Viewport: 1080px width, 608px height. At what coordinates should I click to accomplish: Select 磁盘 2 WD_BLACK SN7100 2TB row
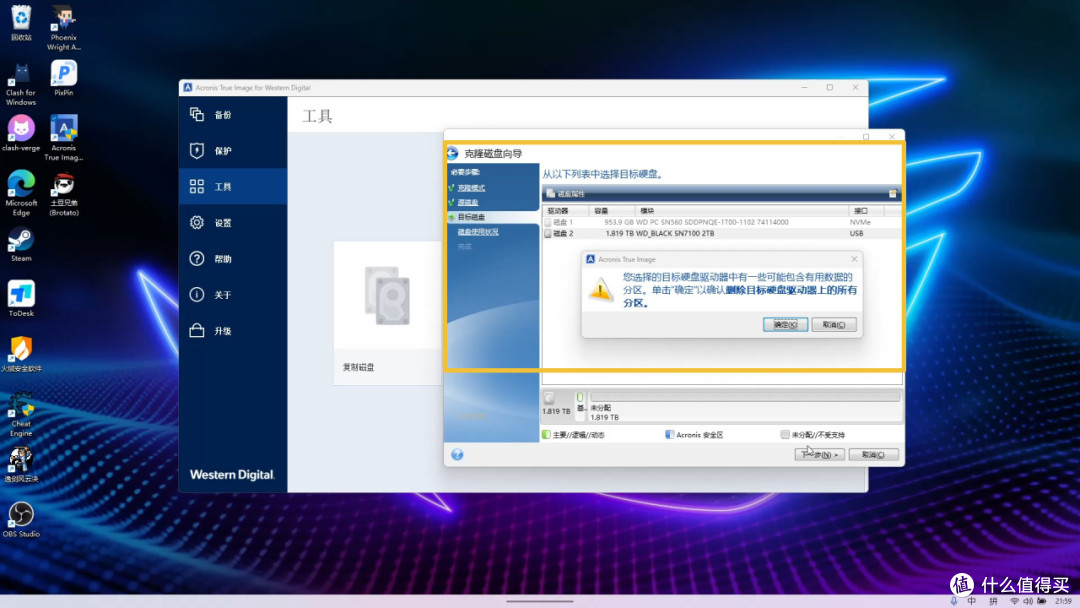722,233
